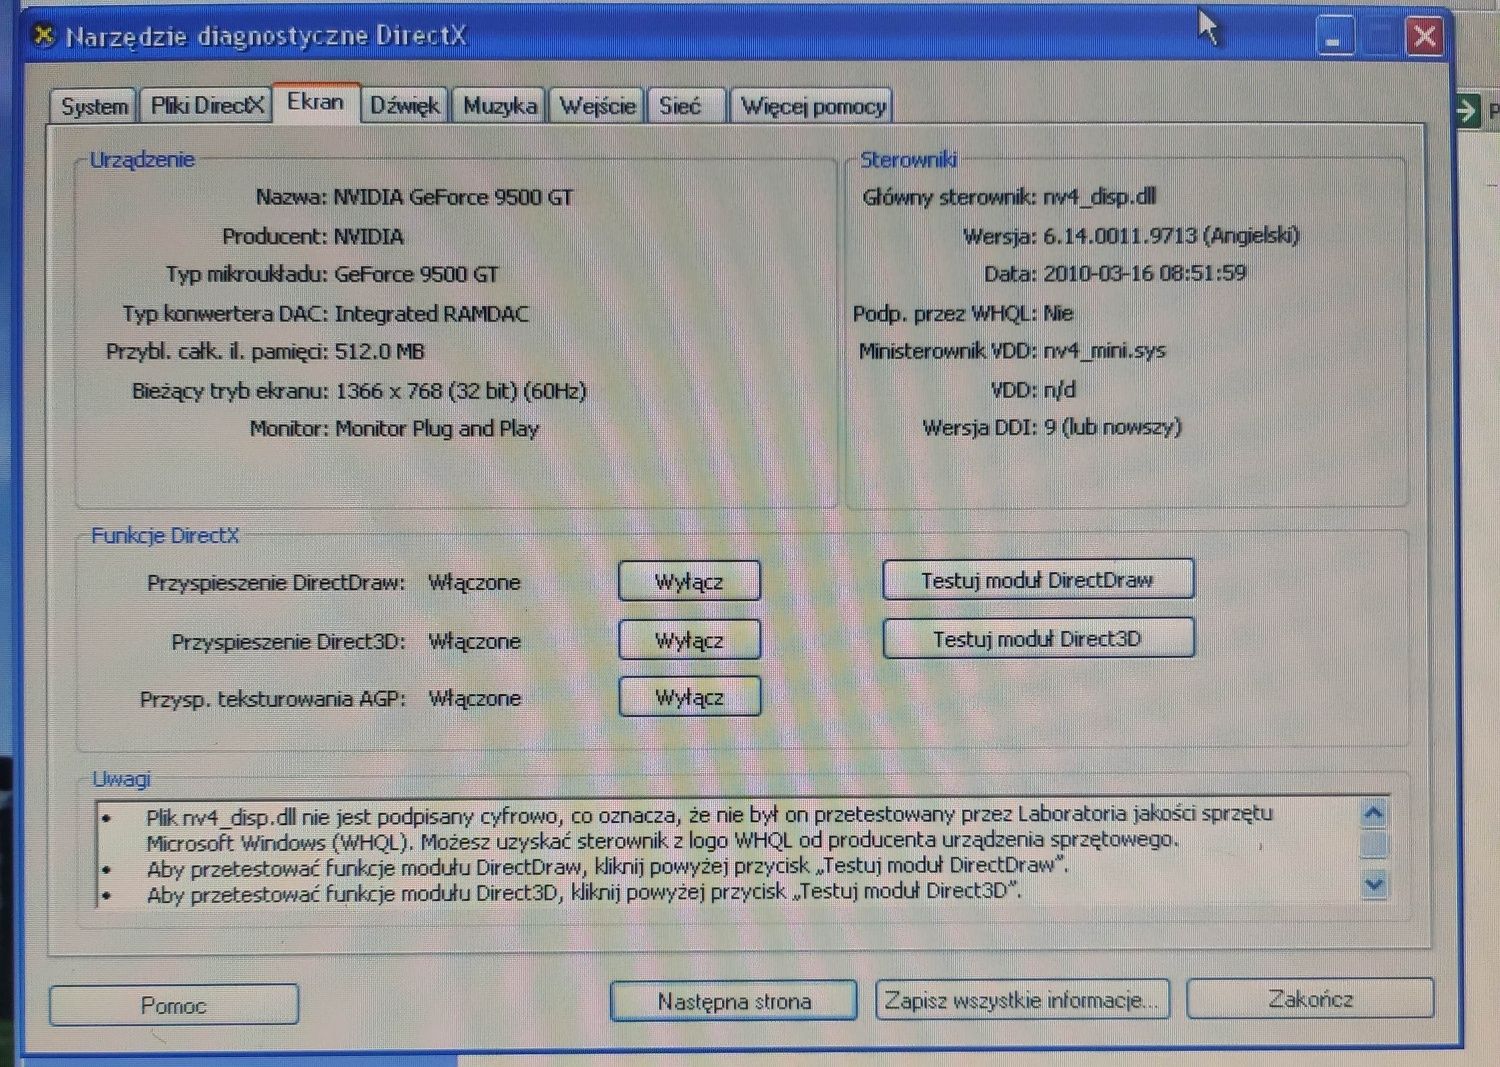
Task: Go to Następna strona
Action: click(x=734, y=1001)
